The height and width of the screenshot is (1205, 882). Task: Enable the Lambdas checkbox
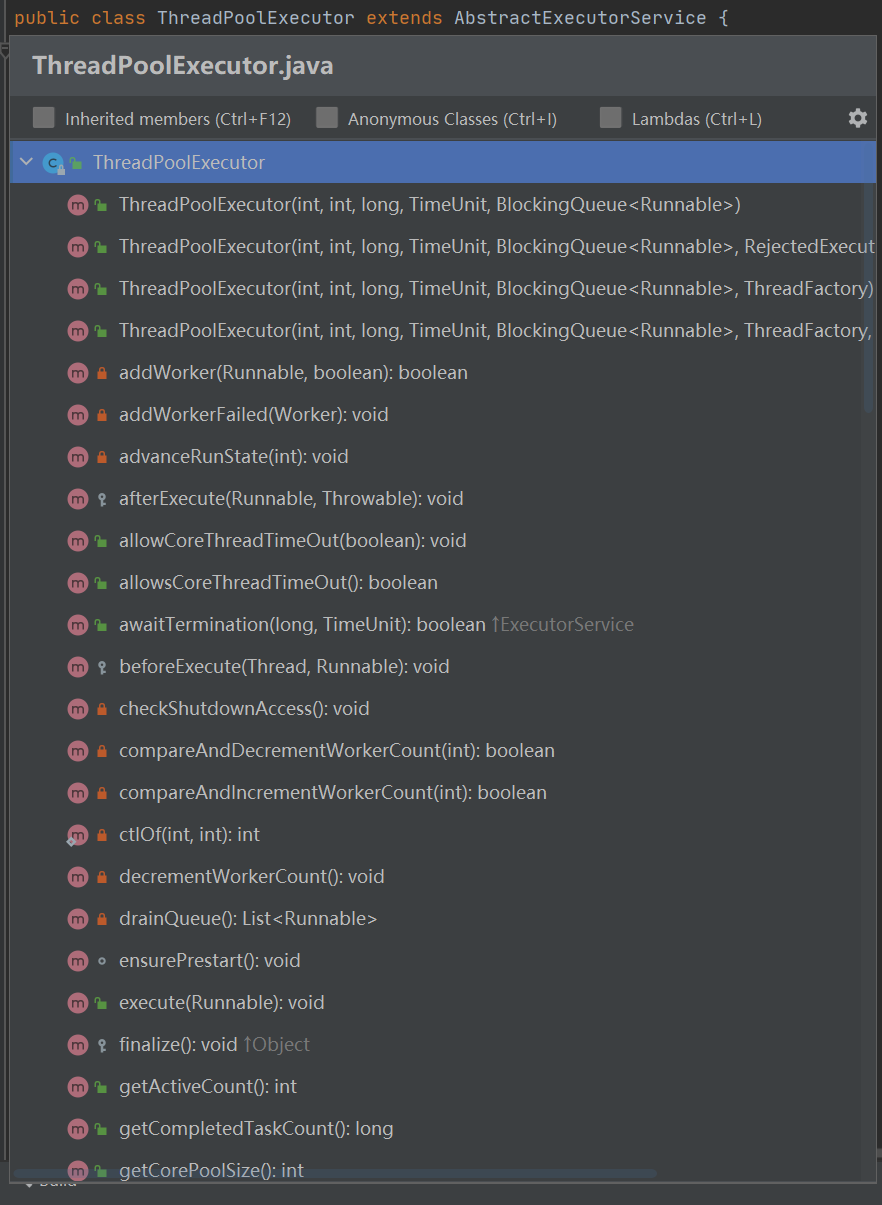[x=611, y=118]
